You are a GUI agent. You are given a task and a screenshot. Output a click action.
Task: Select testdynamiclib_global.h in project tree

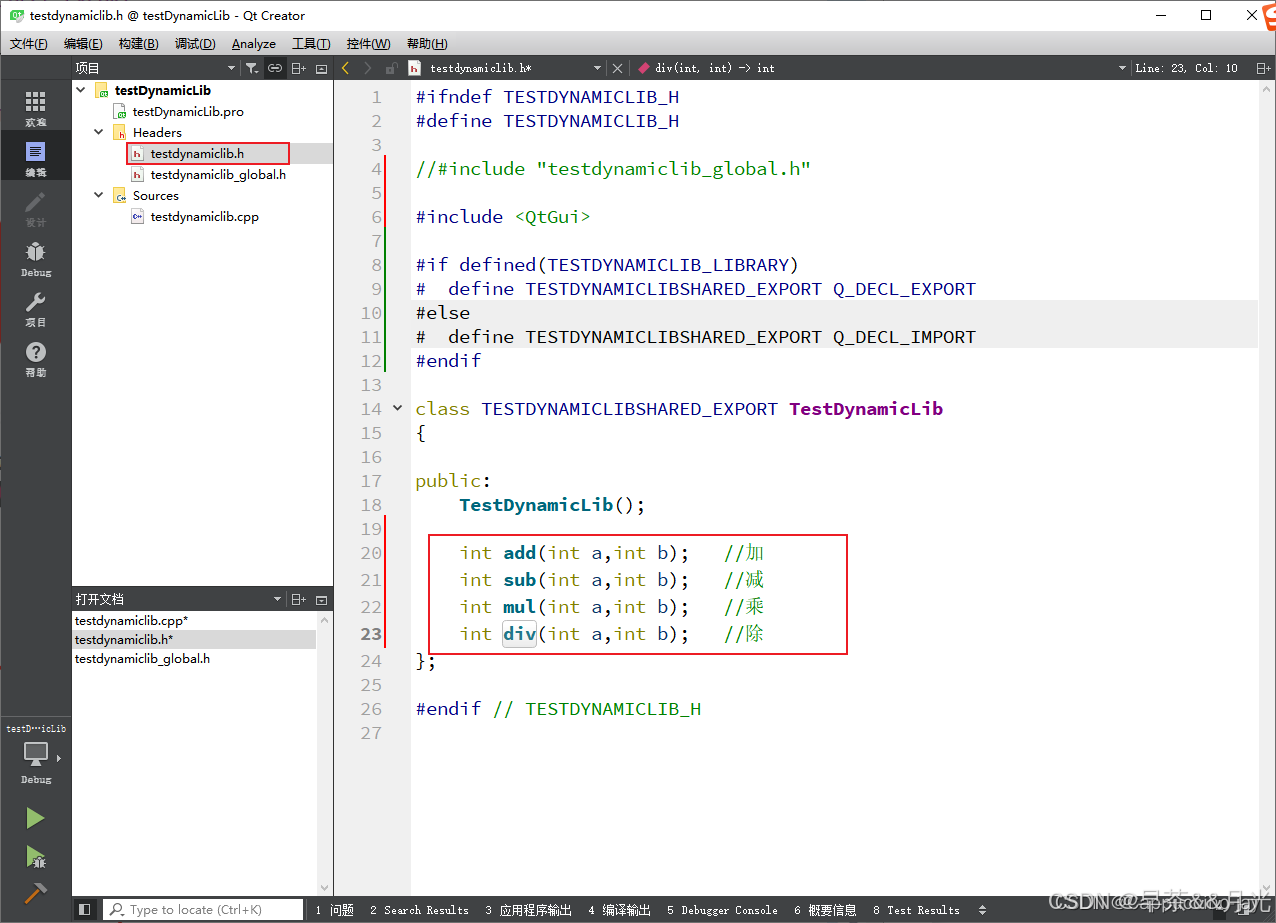click(218, 174)
